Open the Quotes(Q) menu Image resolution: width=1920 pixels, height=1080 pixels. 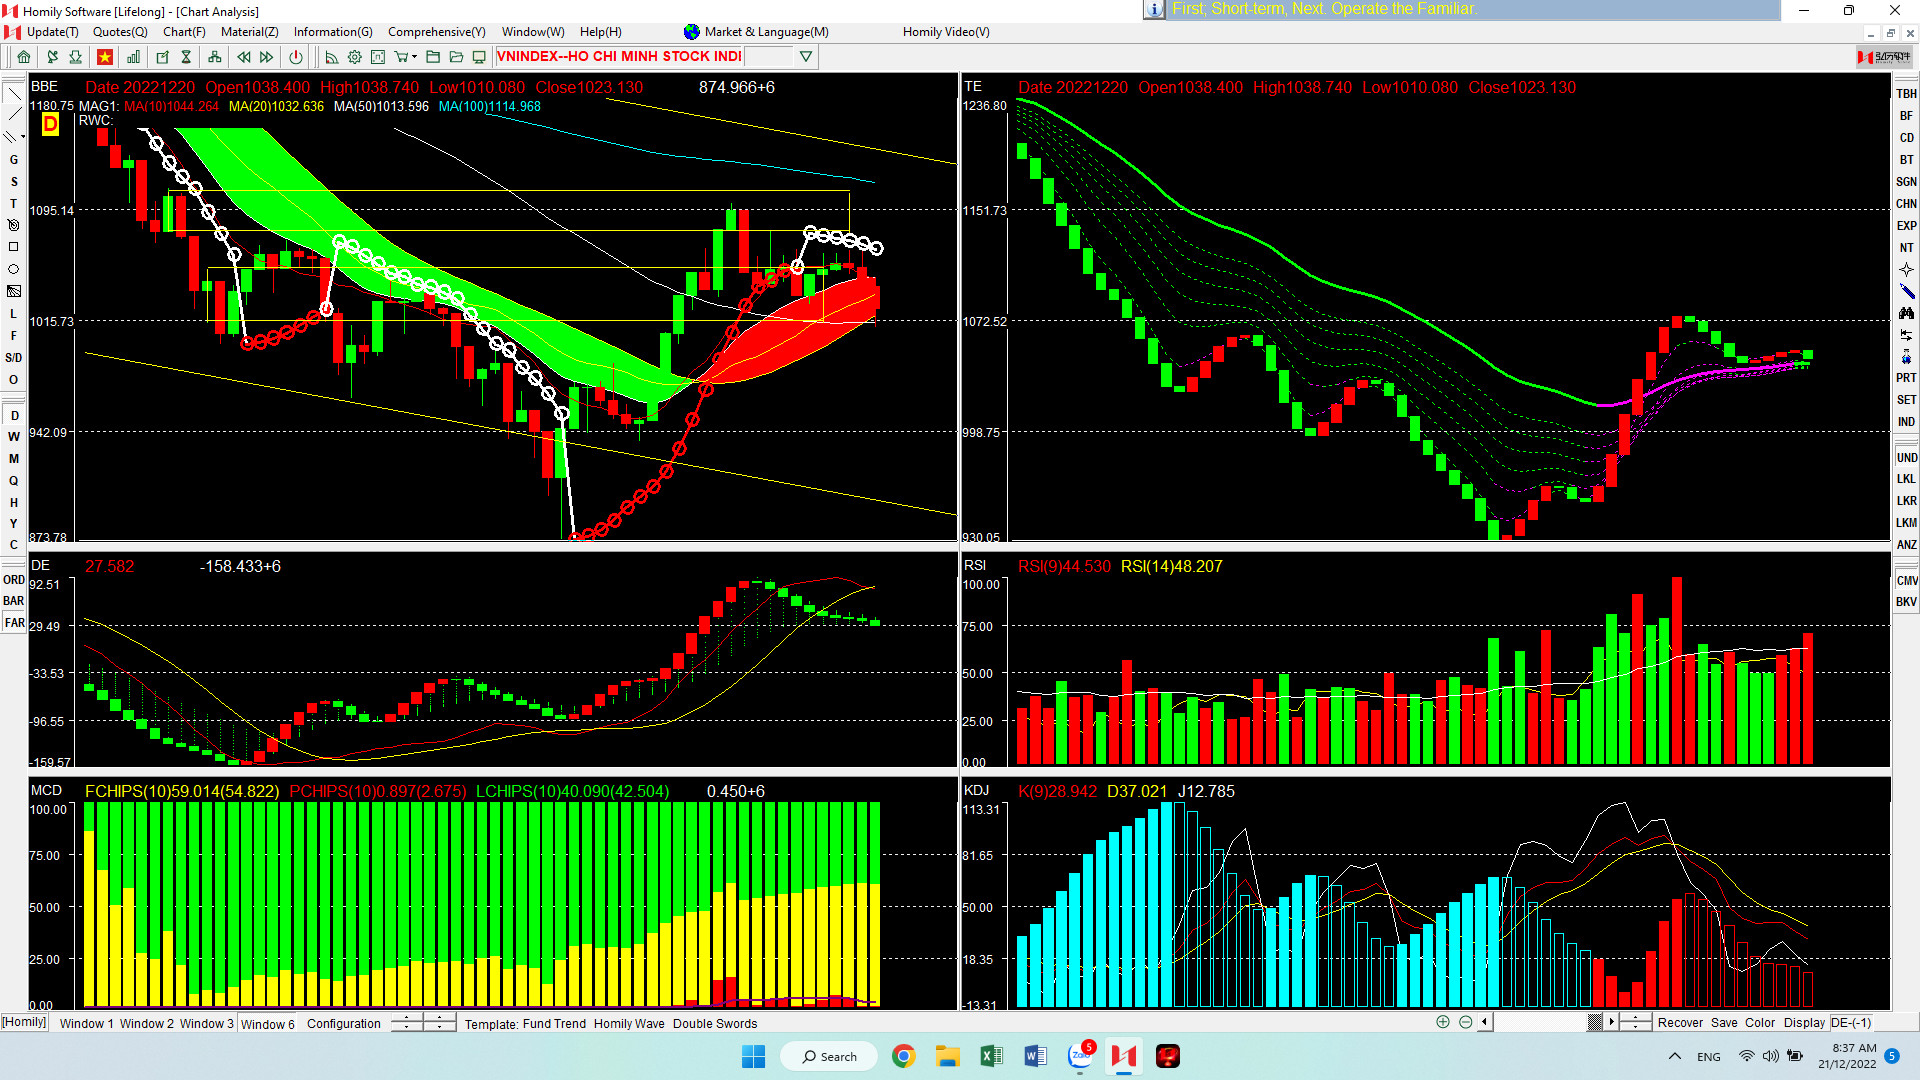(120, 32)
